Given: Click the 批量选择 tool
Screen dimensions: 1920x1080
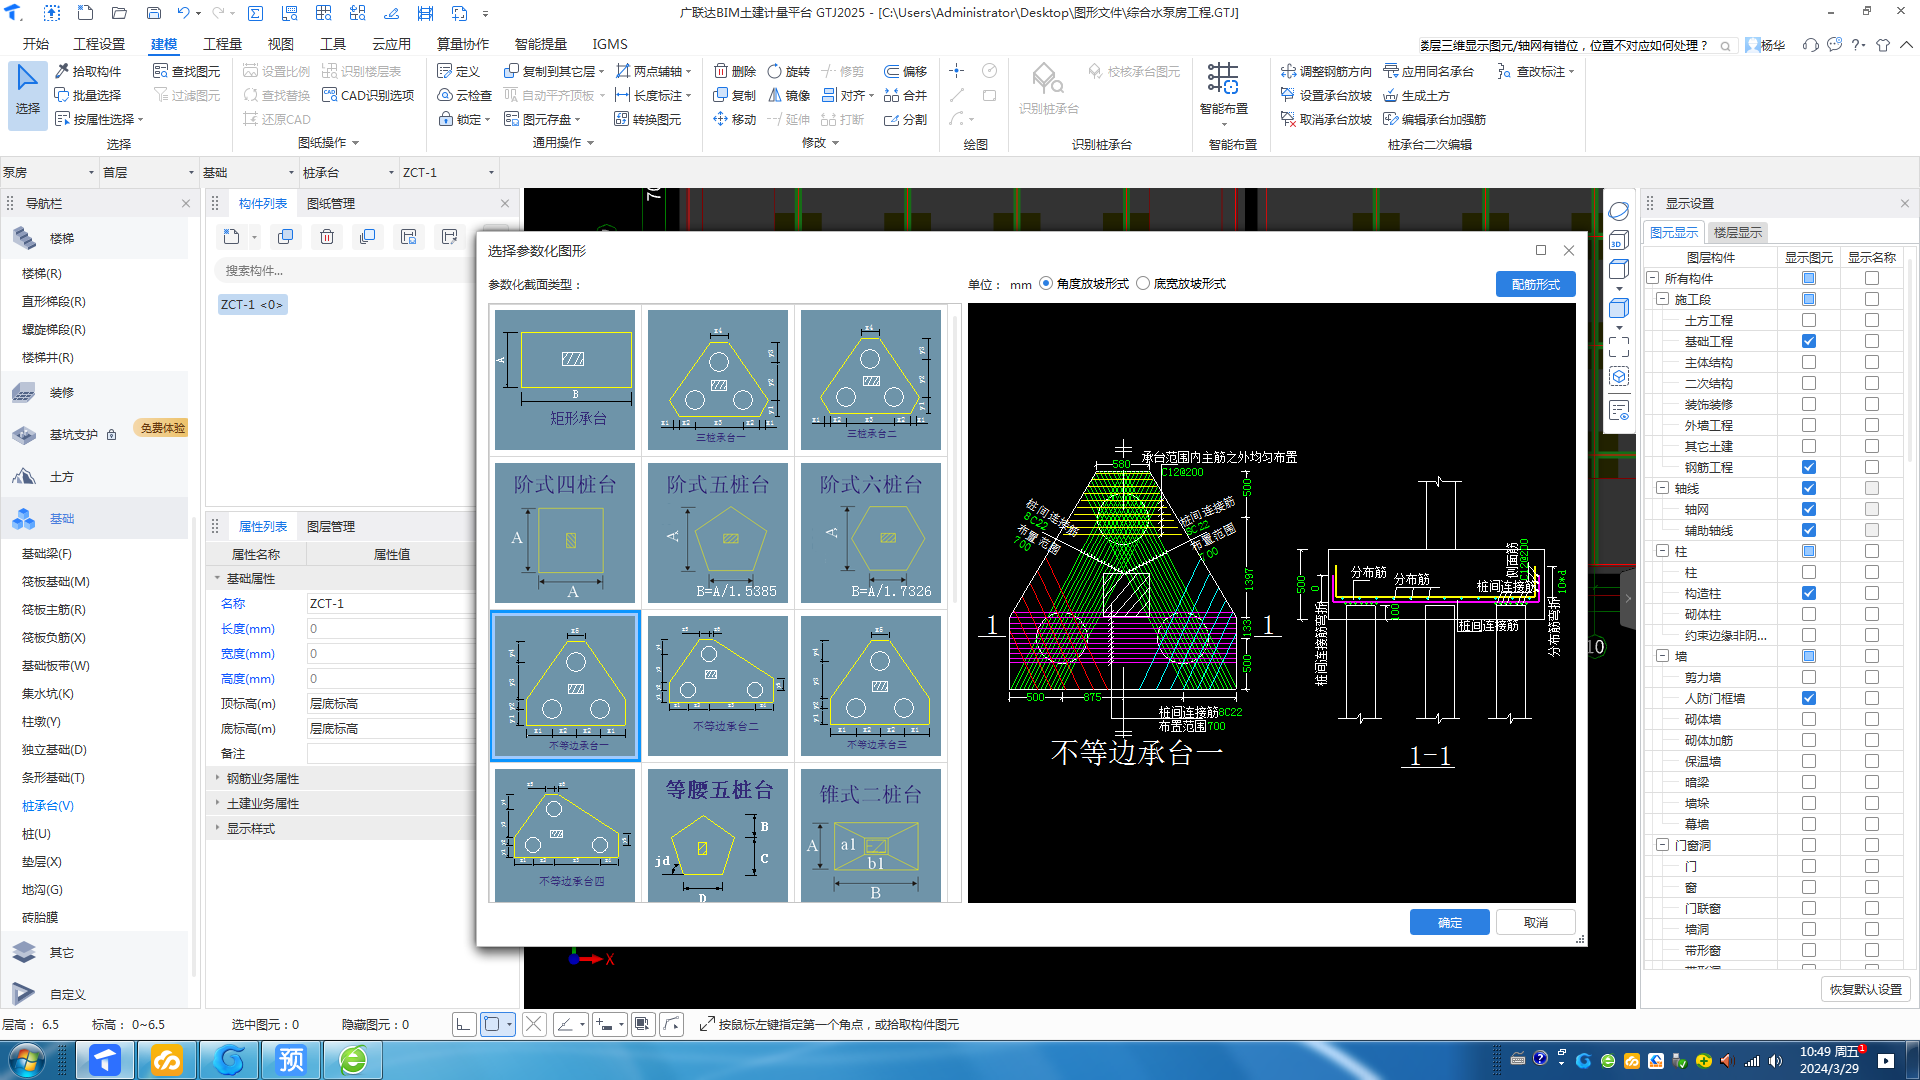Looking at the screenshot, I should (88, 95).
